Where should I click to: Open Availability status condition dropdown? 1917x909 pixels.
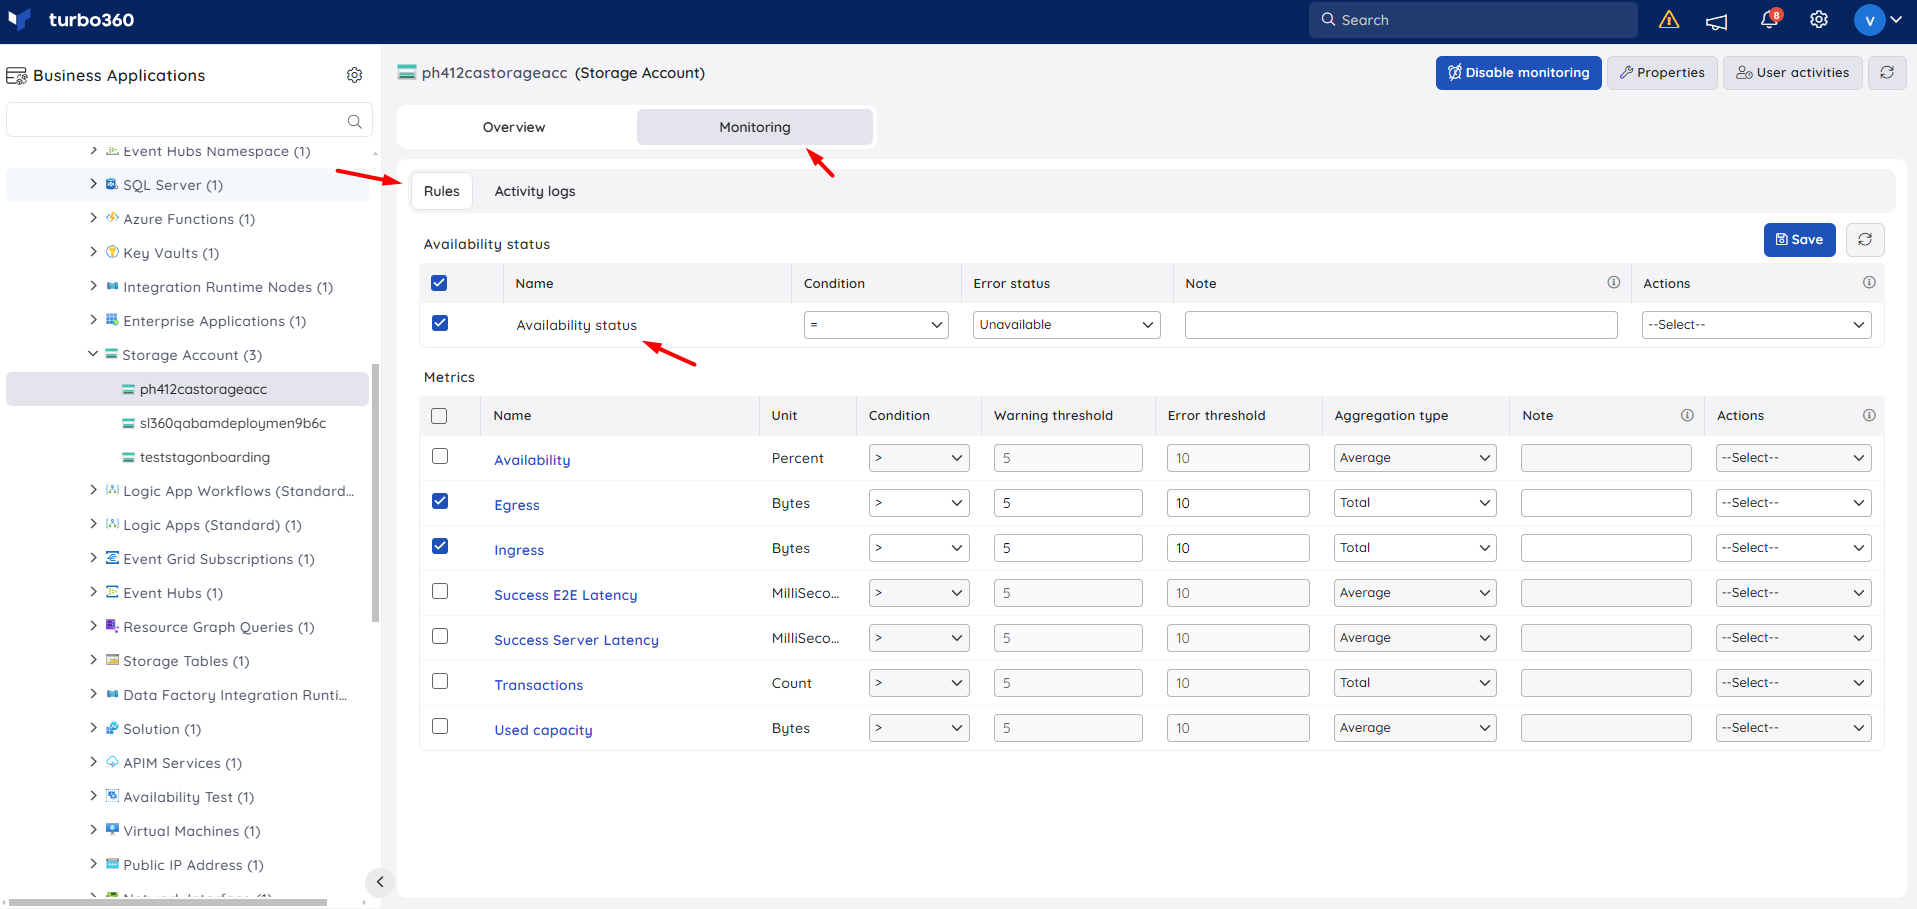pos(876,325)
